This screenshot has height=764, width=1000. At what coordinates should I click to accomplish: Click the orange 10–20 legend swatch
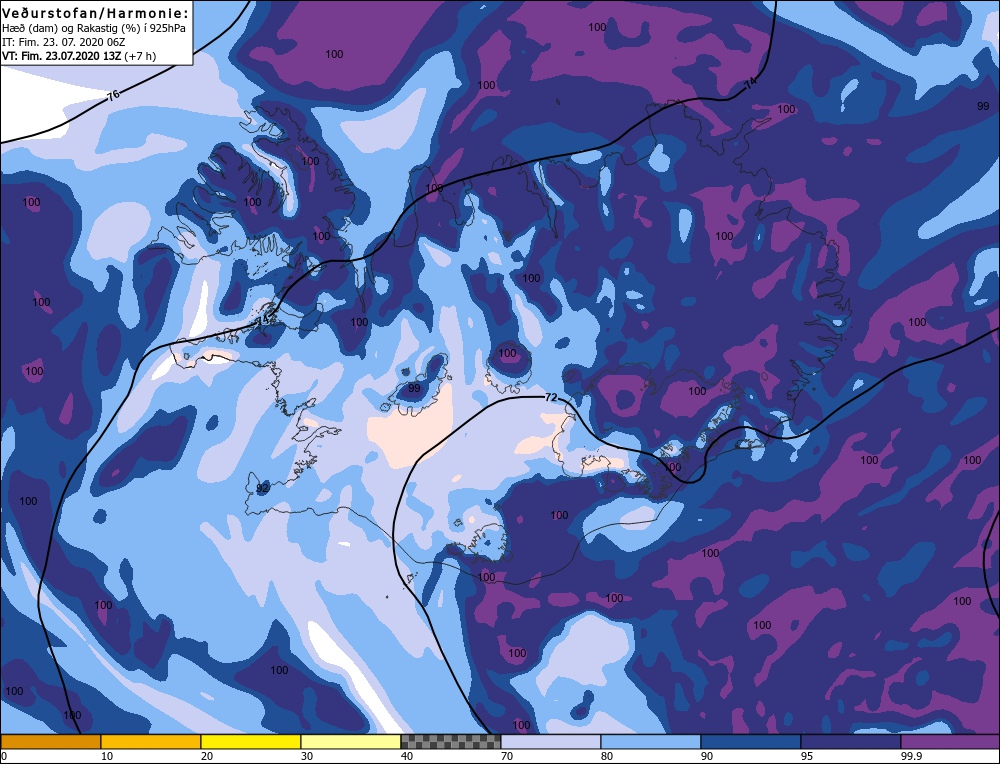151,741
